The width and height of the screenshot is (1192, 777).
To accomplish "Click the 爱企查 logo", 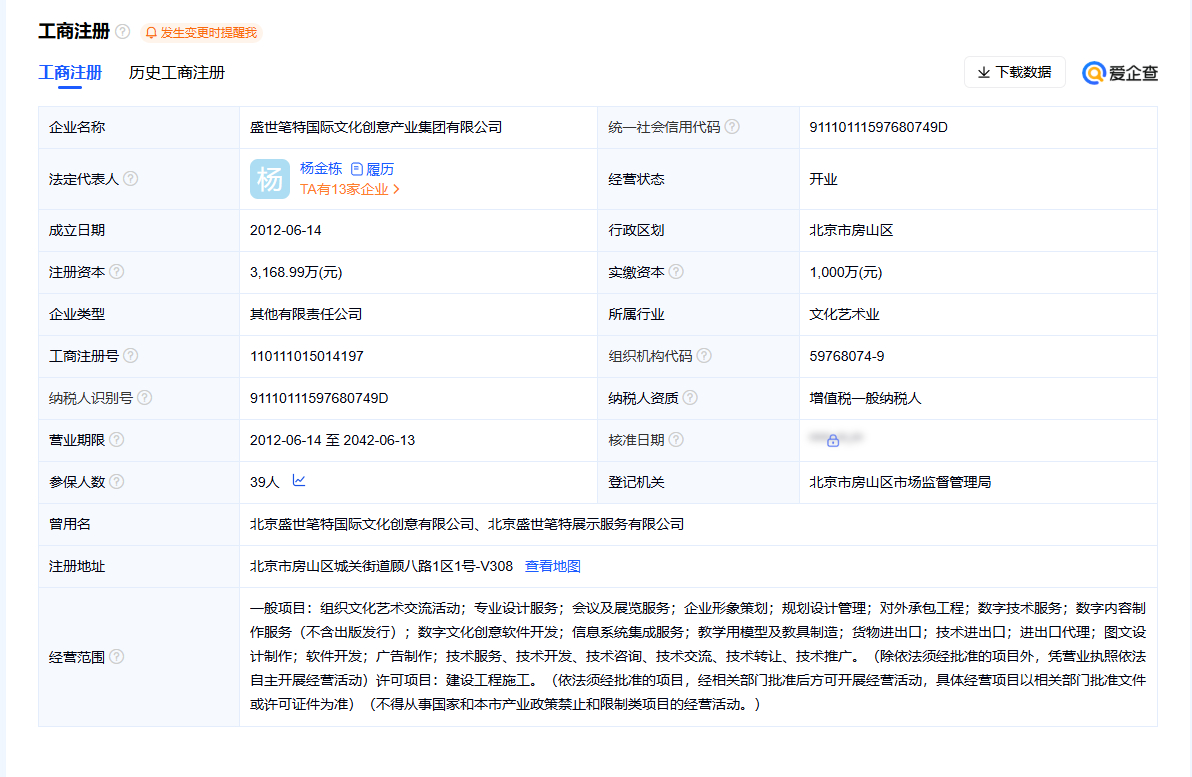I will [1120, 73].
